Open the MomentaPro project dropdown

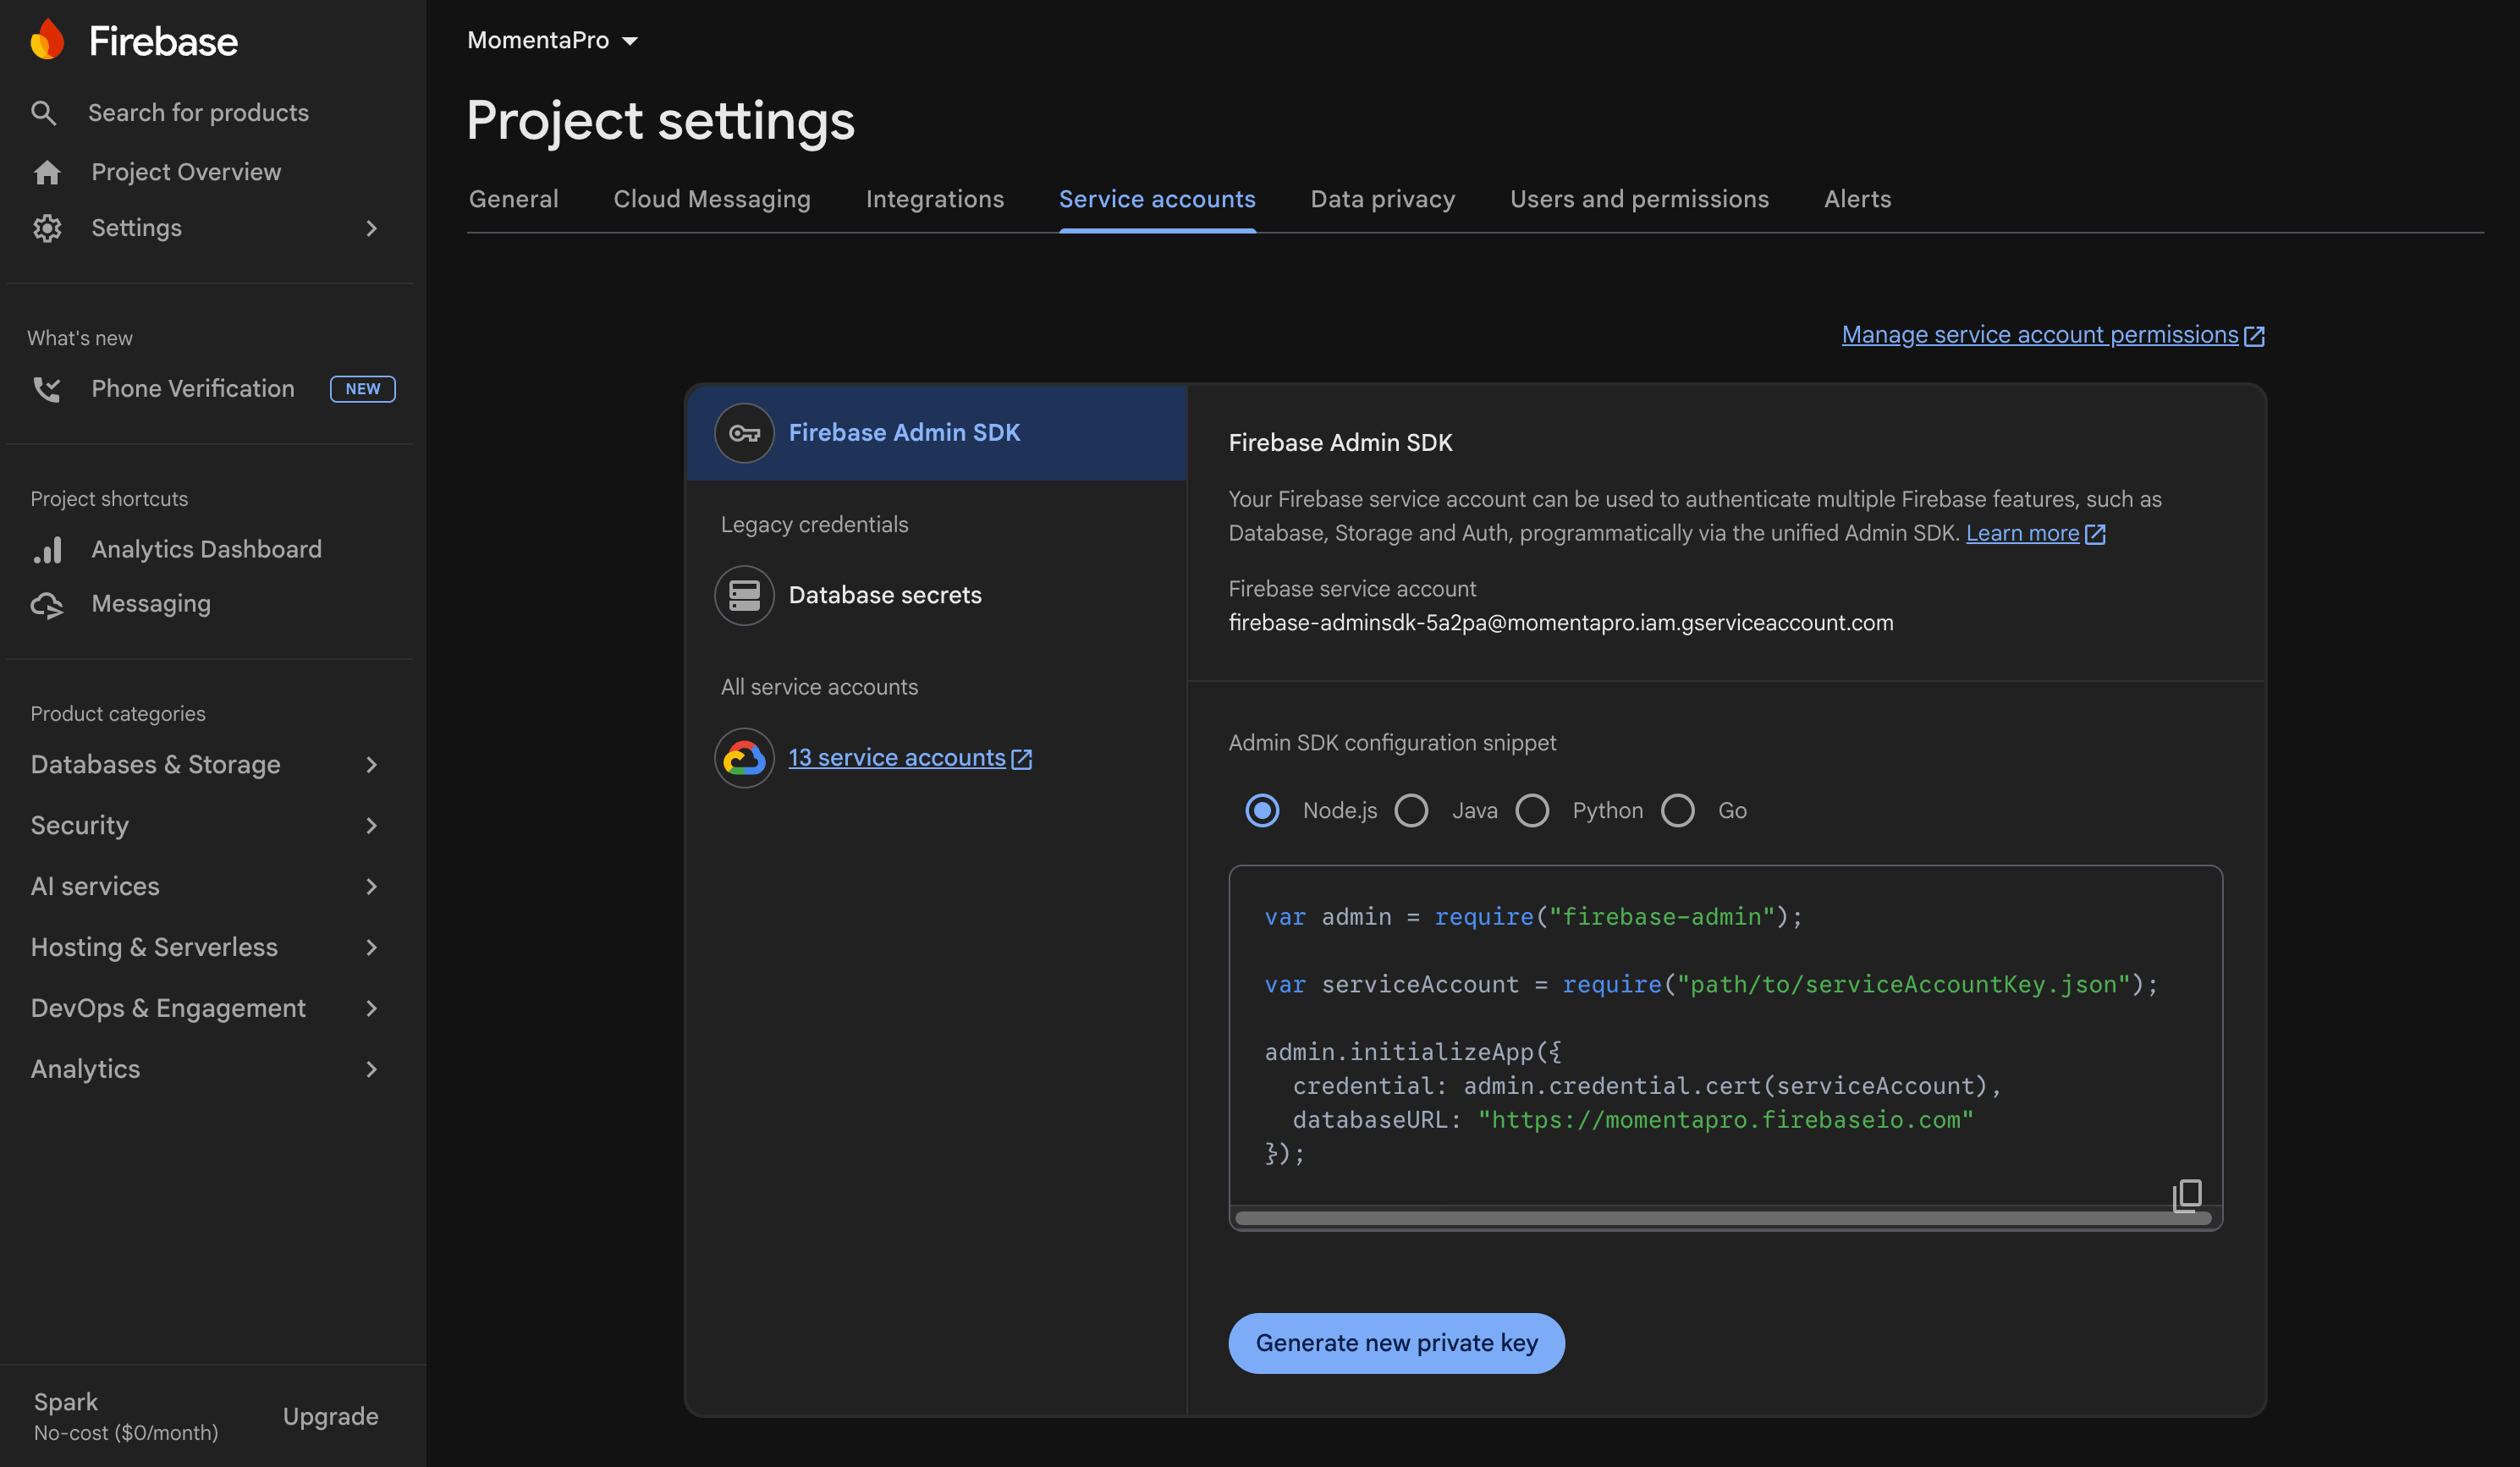click(x=552, y=40)
